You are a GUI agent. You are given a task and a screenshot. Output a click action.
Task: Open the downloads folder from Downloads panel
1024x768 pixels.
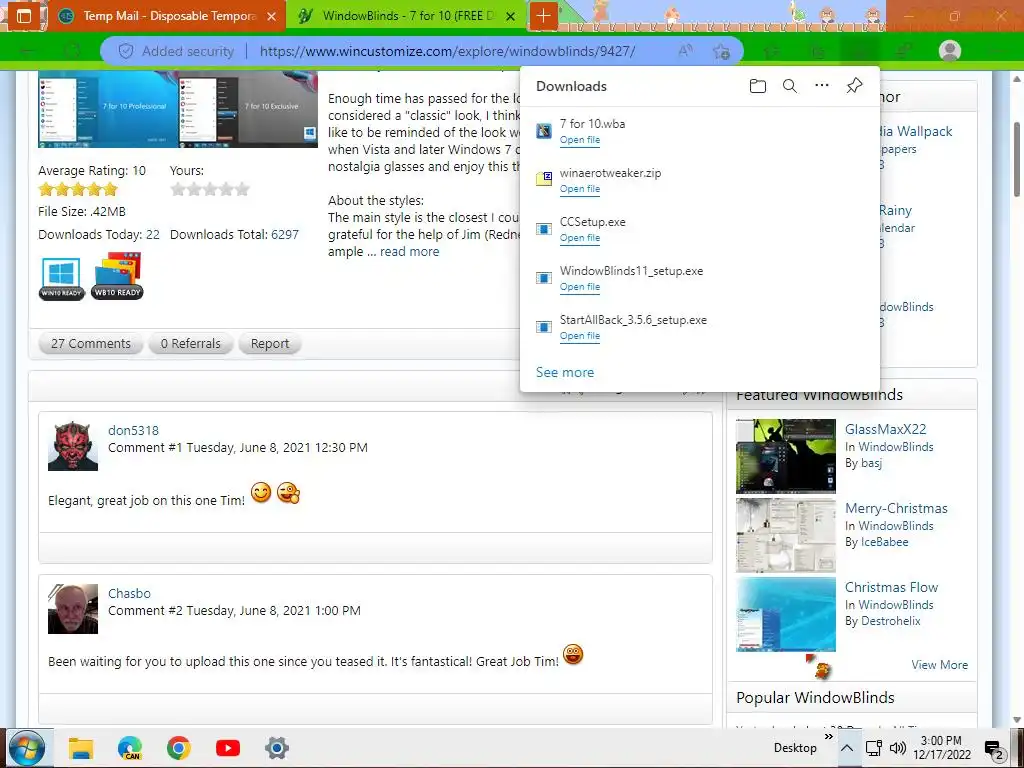(758, 86)
